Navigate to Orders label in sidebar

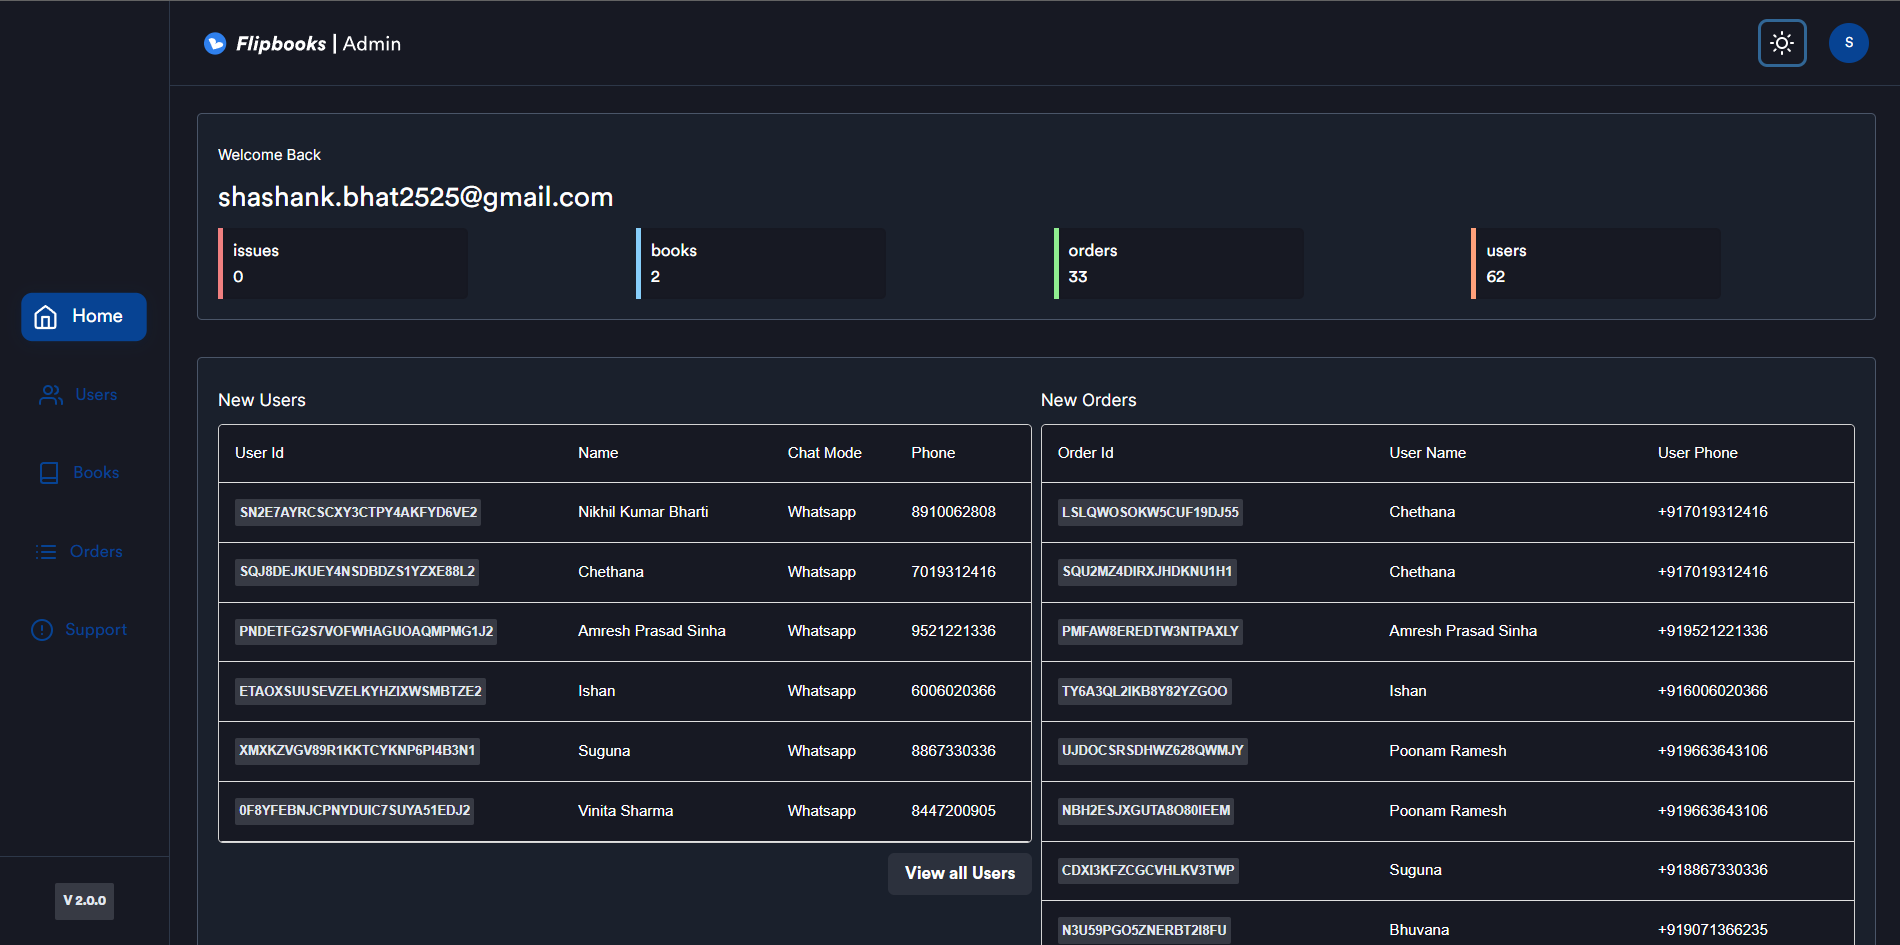96,552
